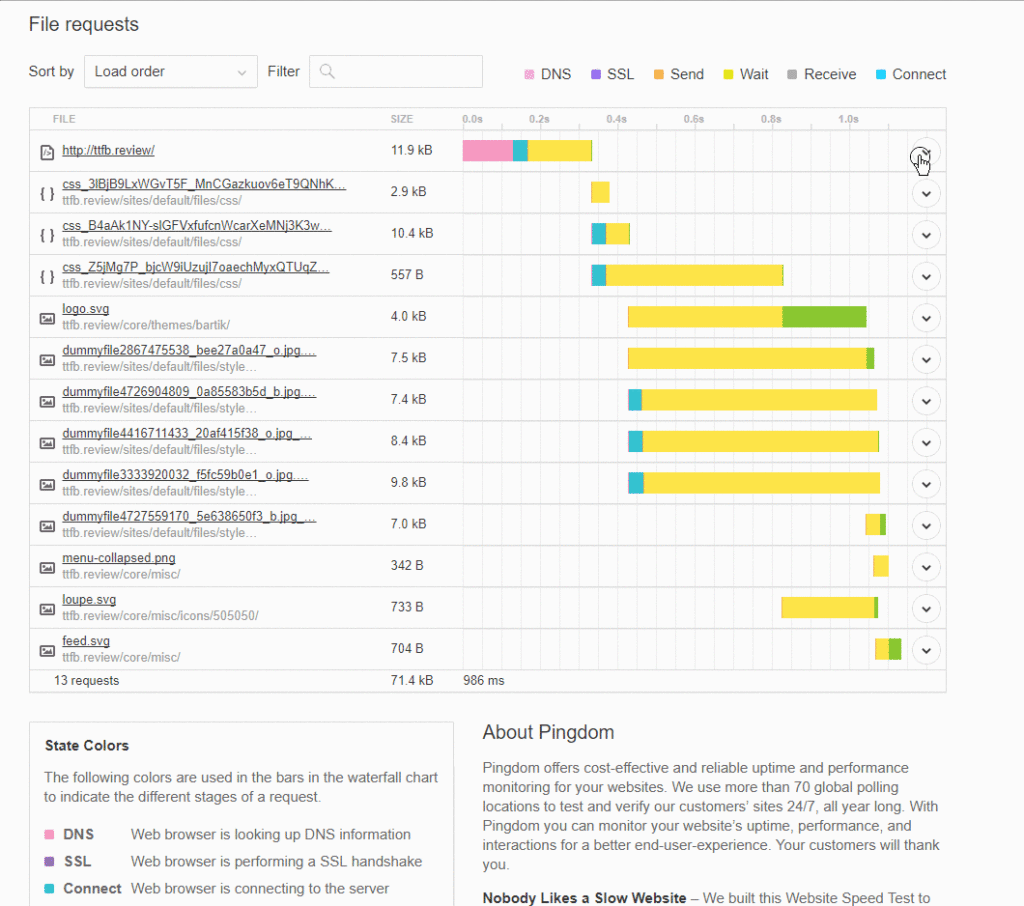Expand details for loupe.svg row

tap(926, 609)
